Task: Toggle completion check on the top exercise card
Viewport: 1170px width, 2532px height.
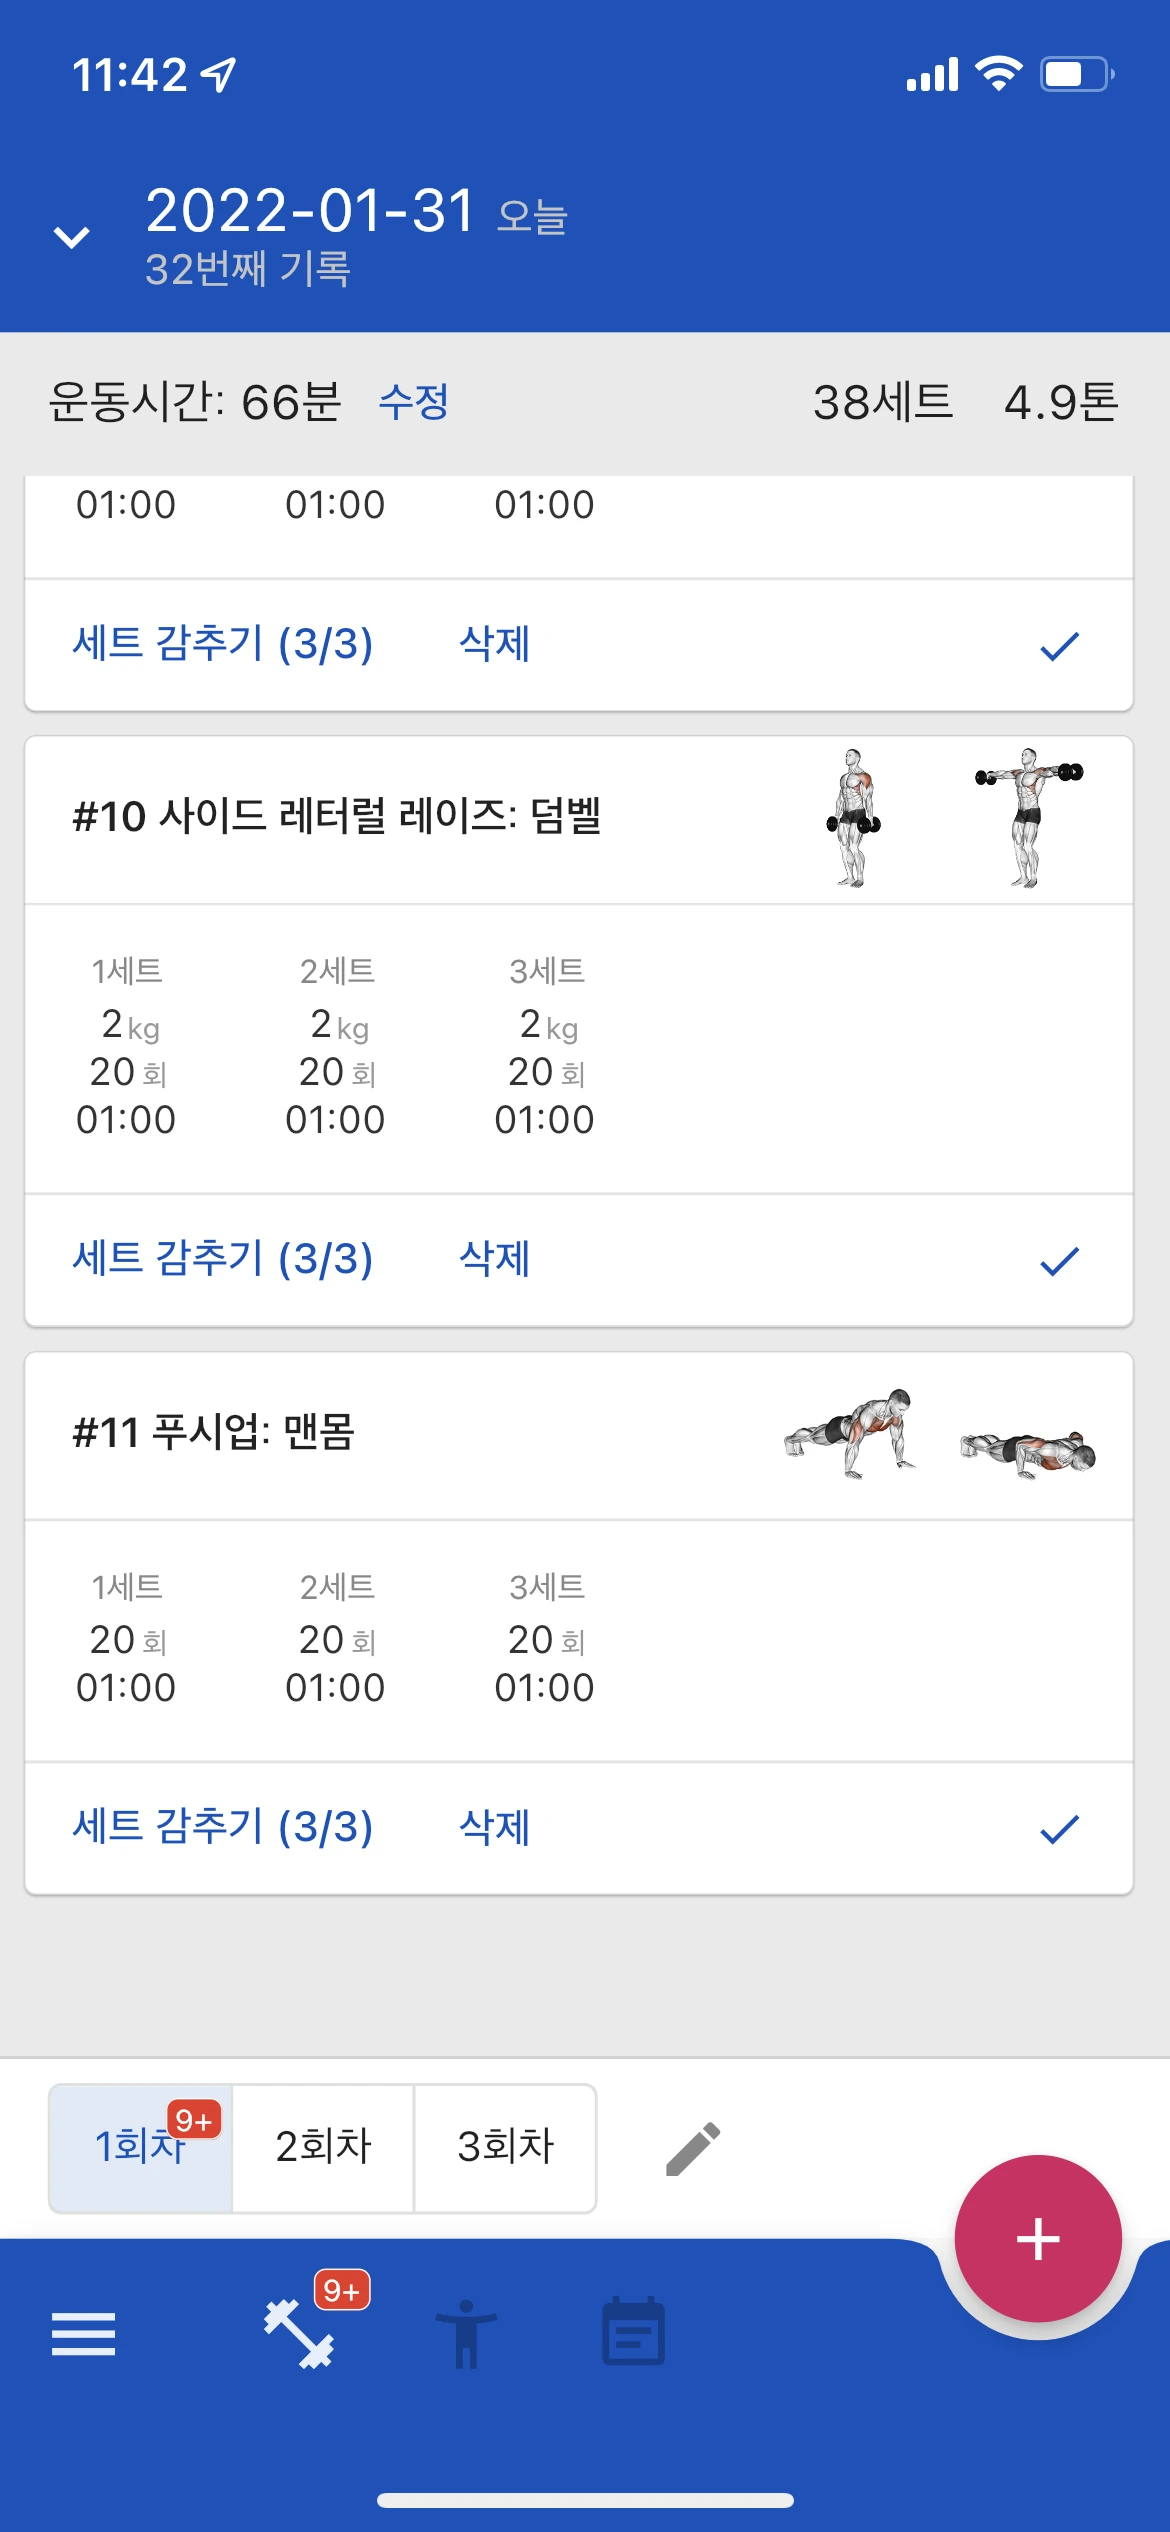Action: click(1059, 646)
